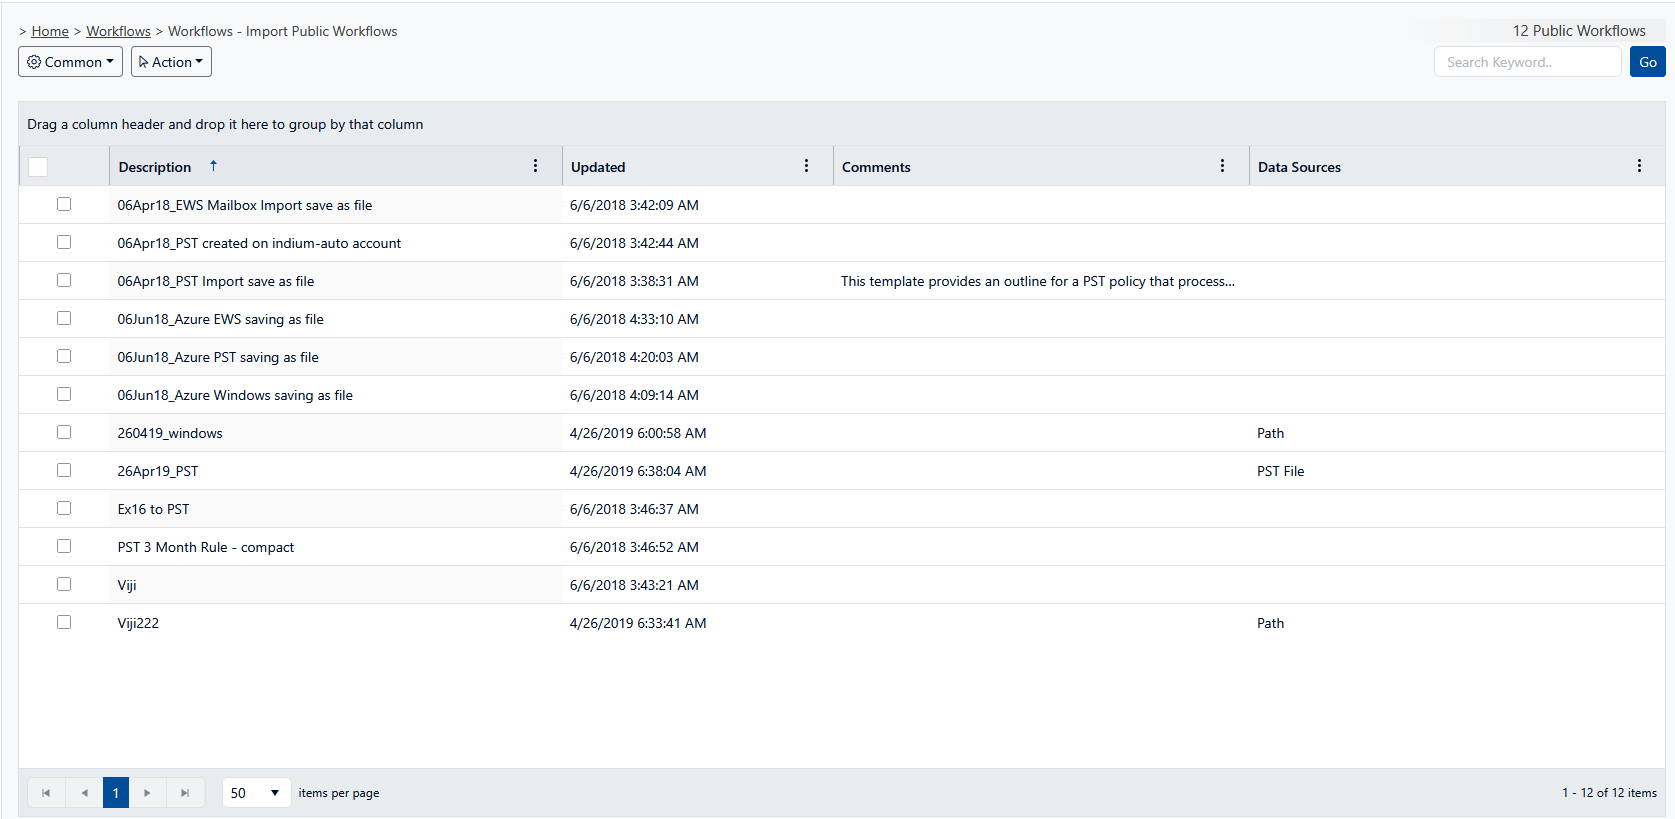Open Data Sources column menu

(1639, 166)
